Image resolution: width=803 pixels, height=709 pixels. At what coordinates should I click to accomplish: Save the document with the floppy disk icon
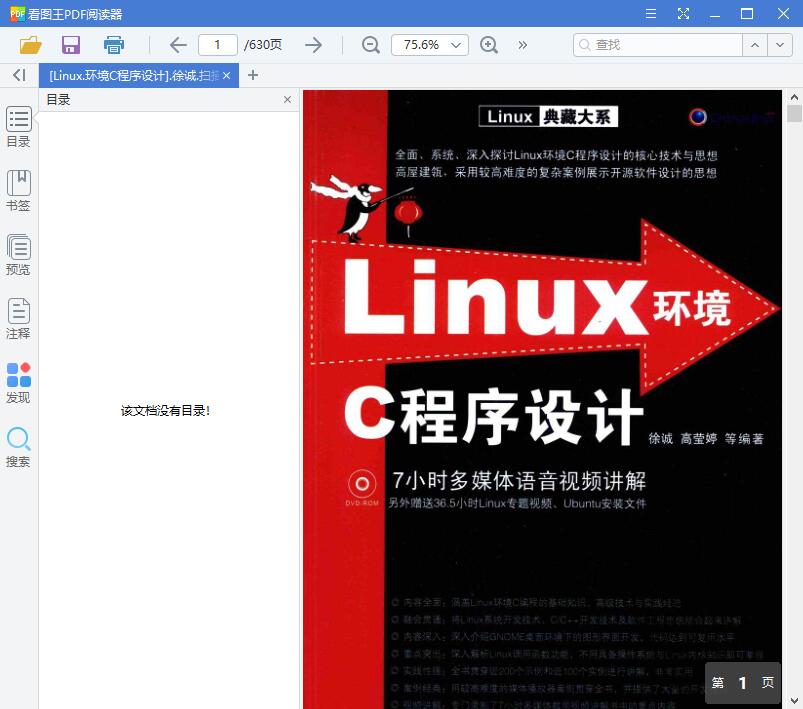pyautogui.click(x=71, y=45)
